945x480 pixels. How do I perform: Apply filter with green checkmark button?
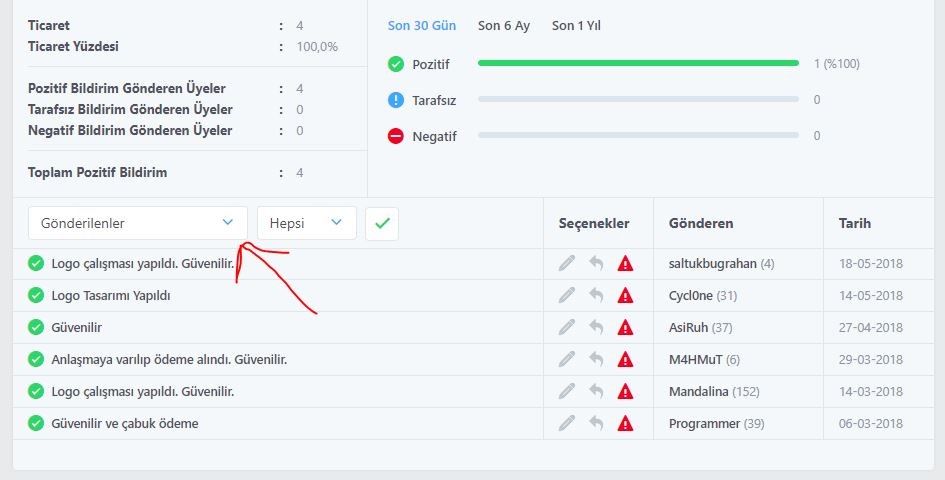382,224
